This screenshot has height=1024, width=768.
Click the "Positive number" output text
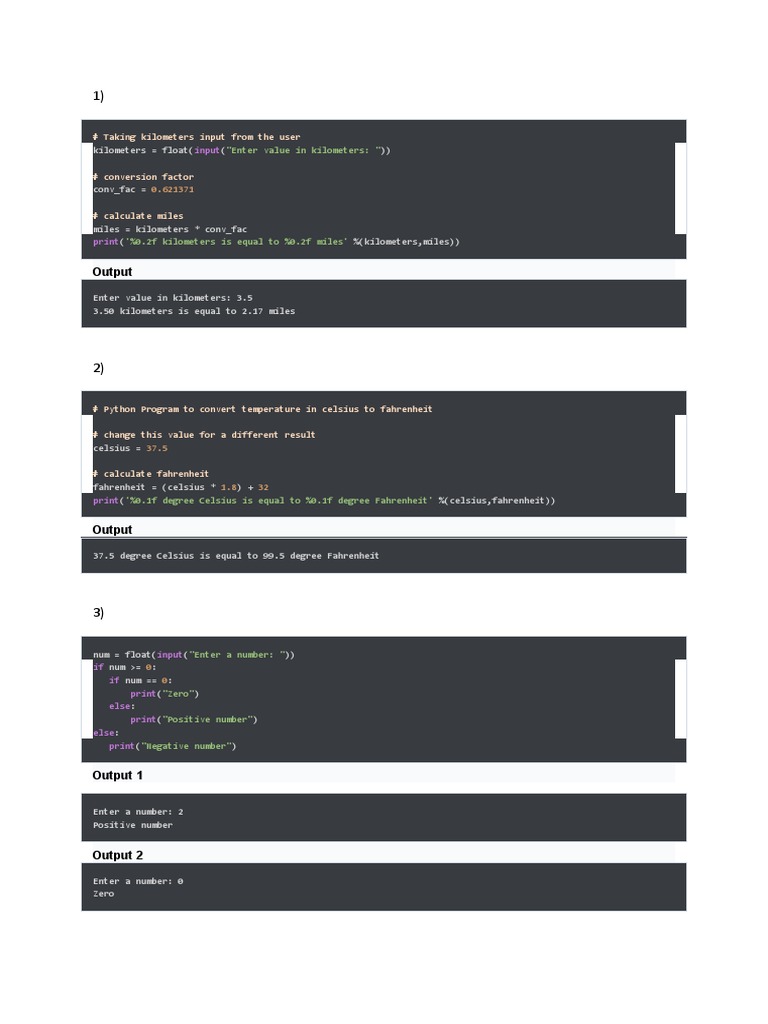(133, 825)
